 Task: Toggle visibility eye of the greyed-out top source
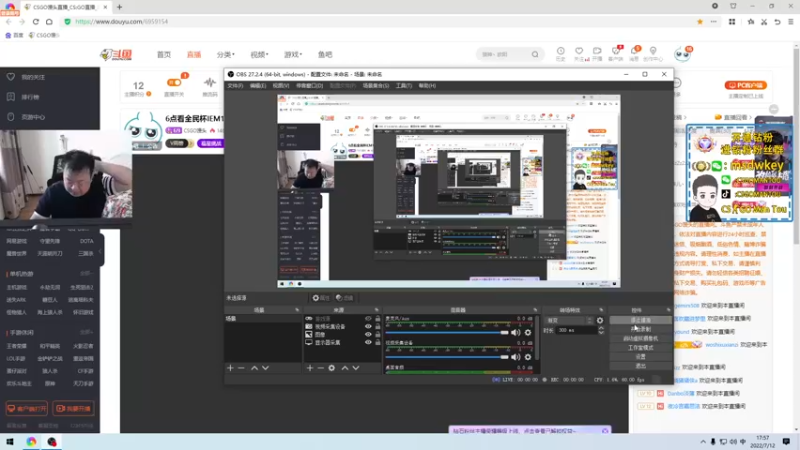[368, 318]
